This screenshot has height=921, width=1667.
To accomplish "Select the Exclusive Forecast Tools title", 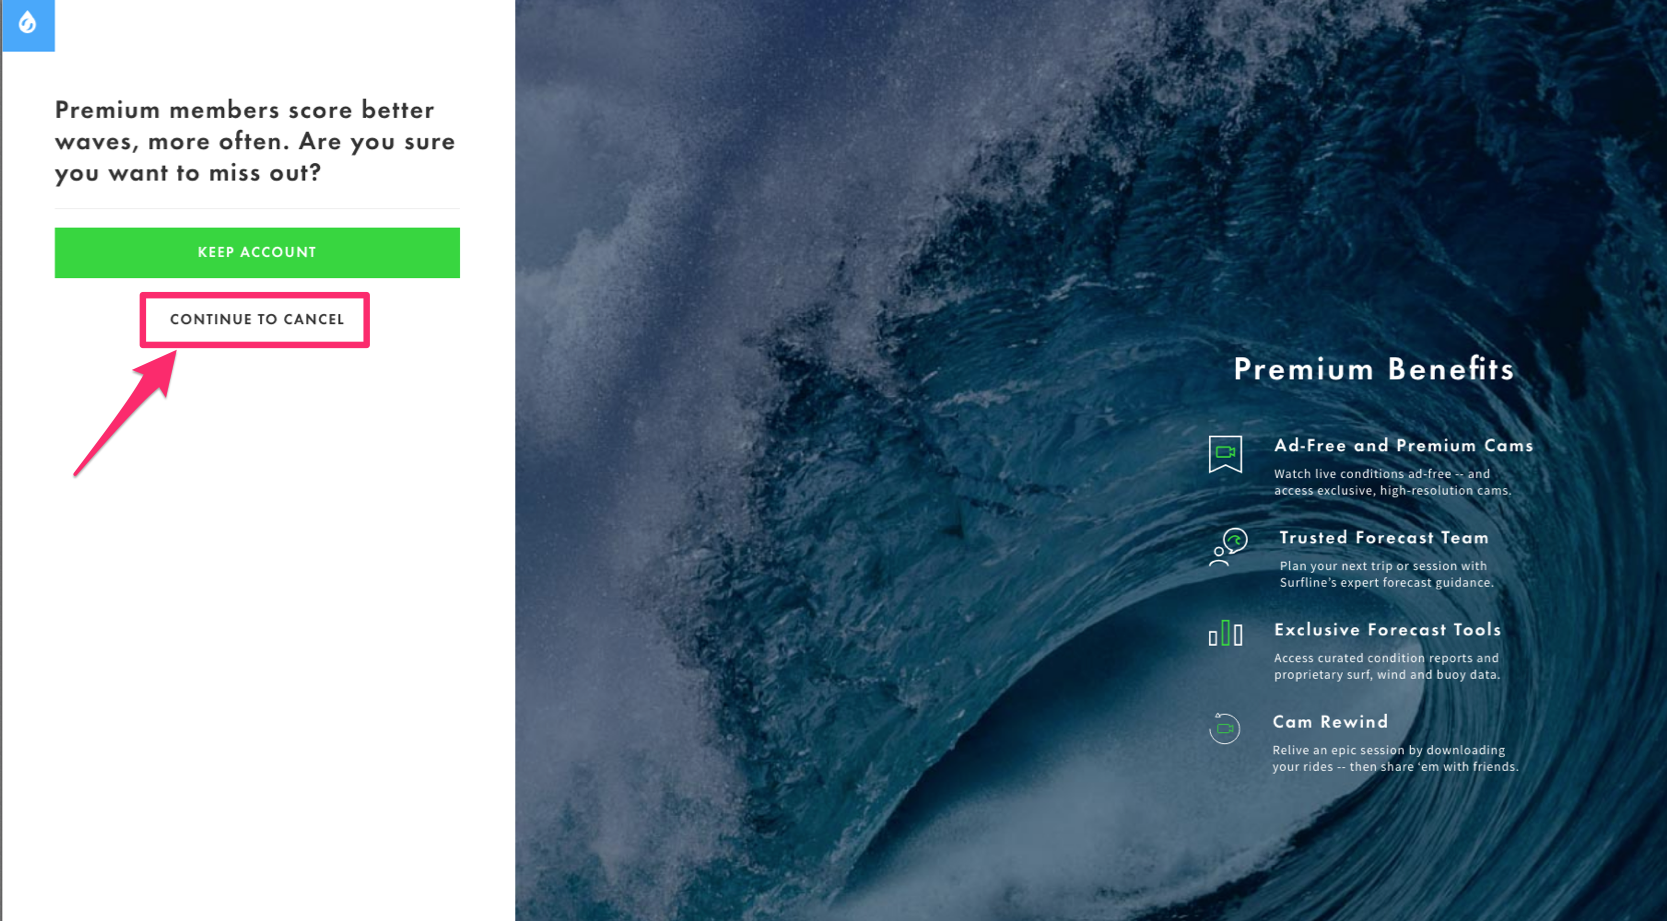I will point(1387,630).
